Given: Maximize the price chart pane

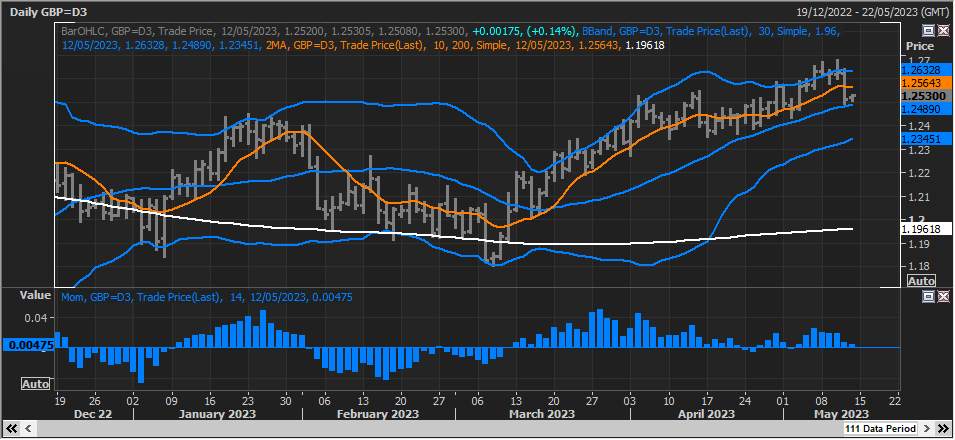Looking at the screenshot, I should (929, 30).
